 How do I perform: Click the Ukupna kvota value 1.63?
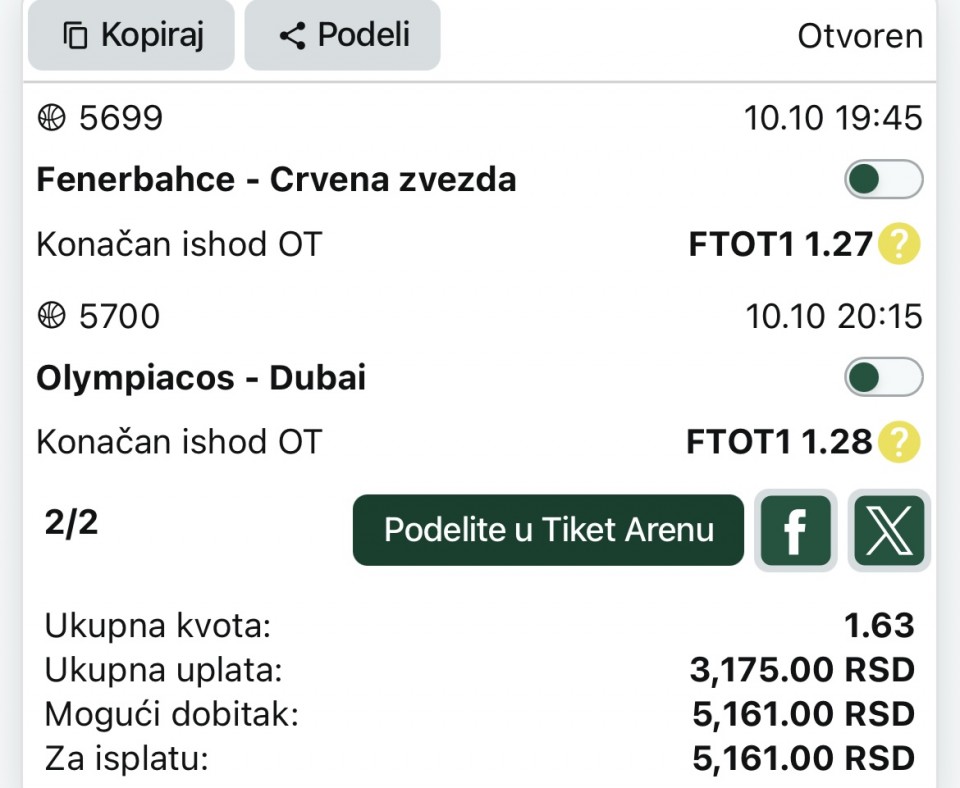(x=879, y=626)
